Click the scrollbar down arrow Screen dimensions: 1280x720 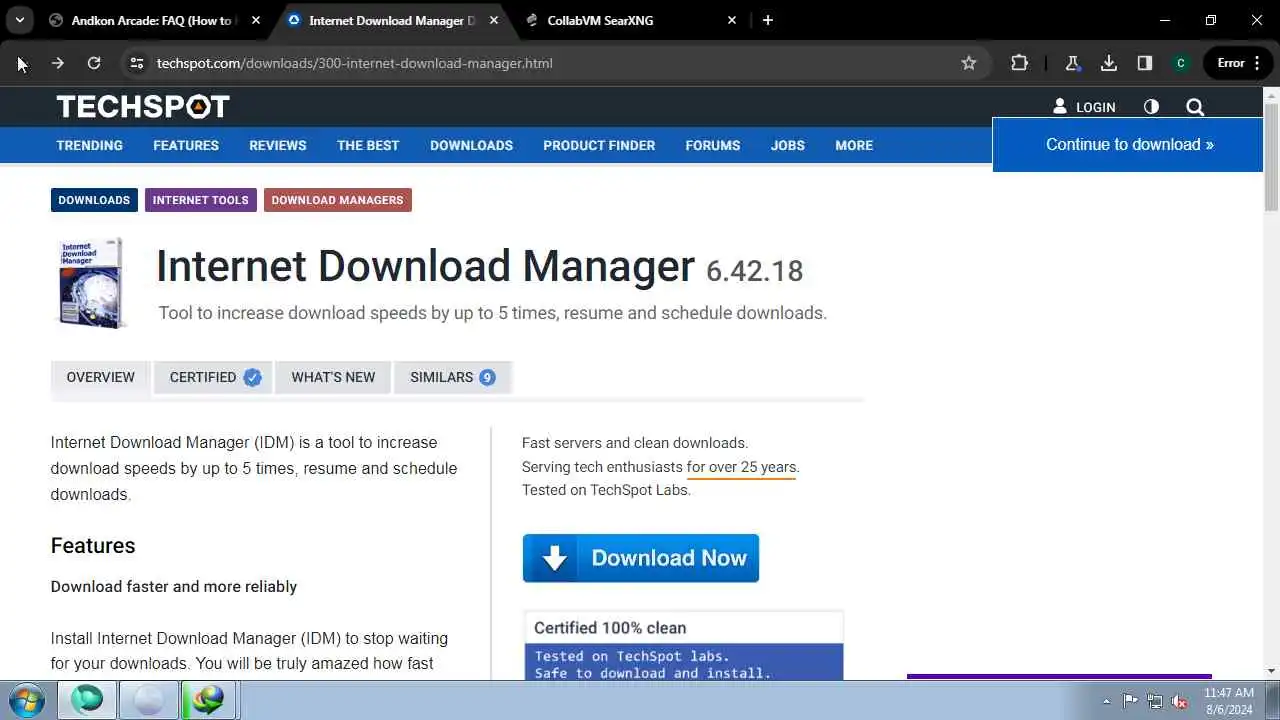[x=1271, y=671]
